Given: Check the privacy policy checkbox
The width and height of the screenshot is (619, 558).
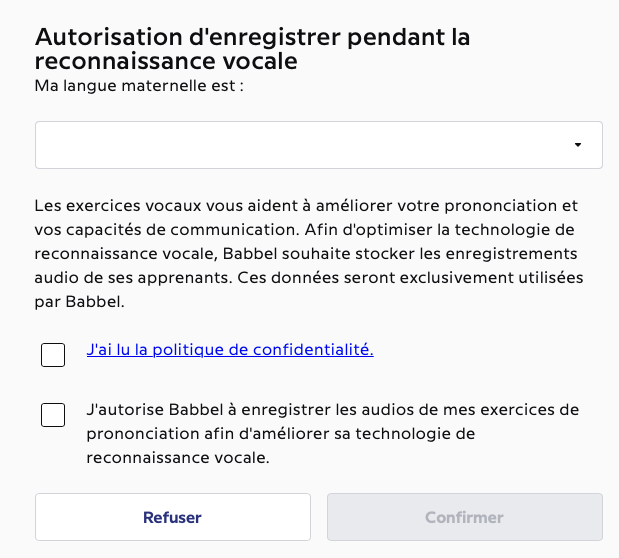Looking at the screenshot, I should [53, 354].
